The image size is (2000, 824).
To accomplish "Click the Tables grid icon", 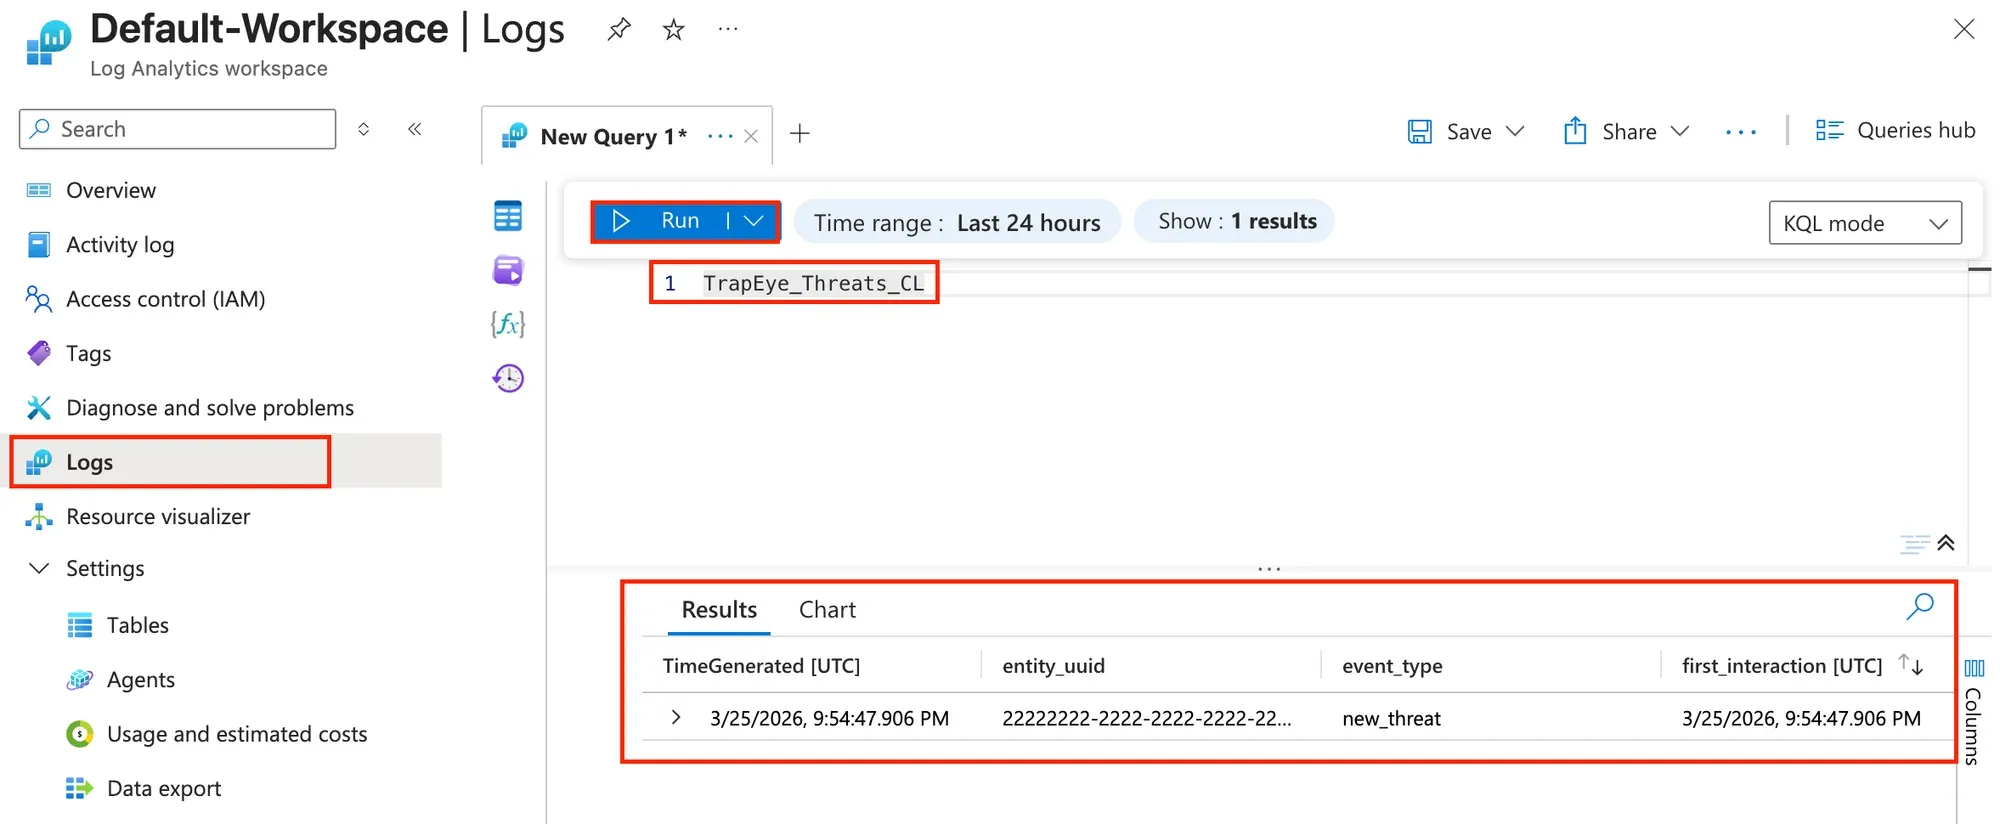I will pos(80,625).
